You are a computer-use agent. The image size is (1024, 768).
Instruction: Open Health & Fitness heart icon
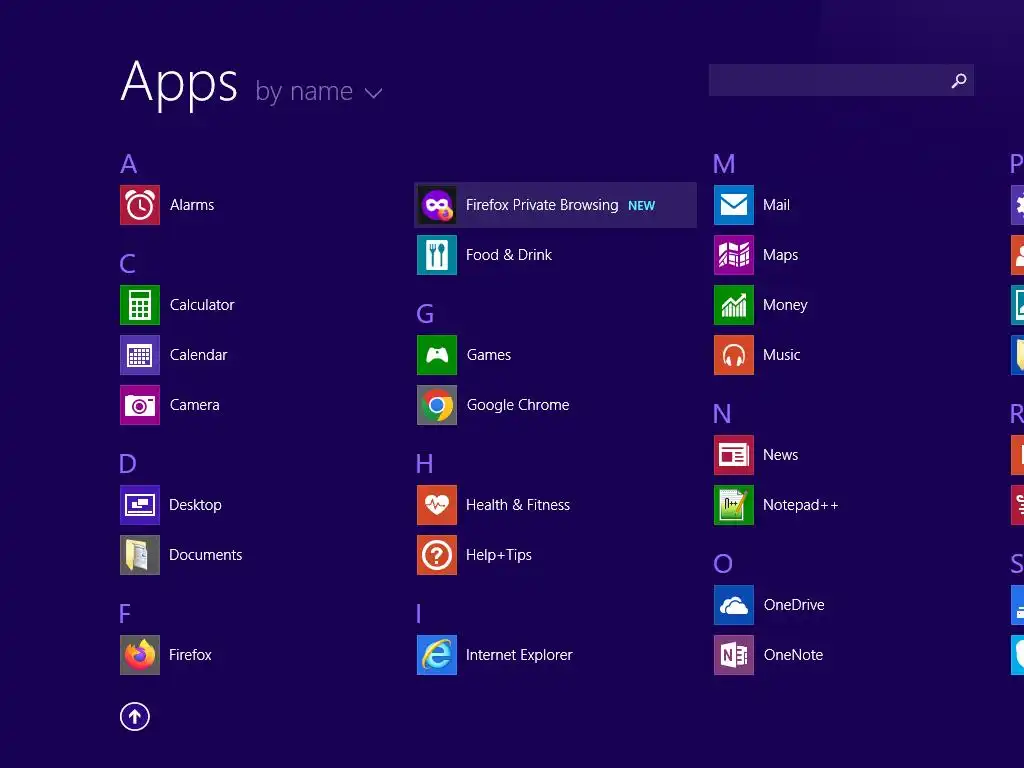coord(437,505)
